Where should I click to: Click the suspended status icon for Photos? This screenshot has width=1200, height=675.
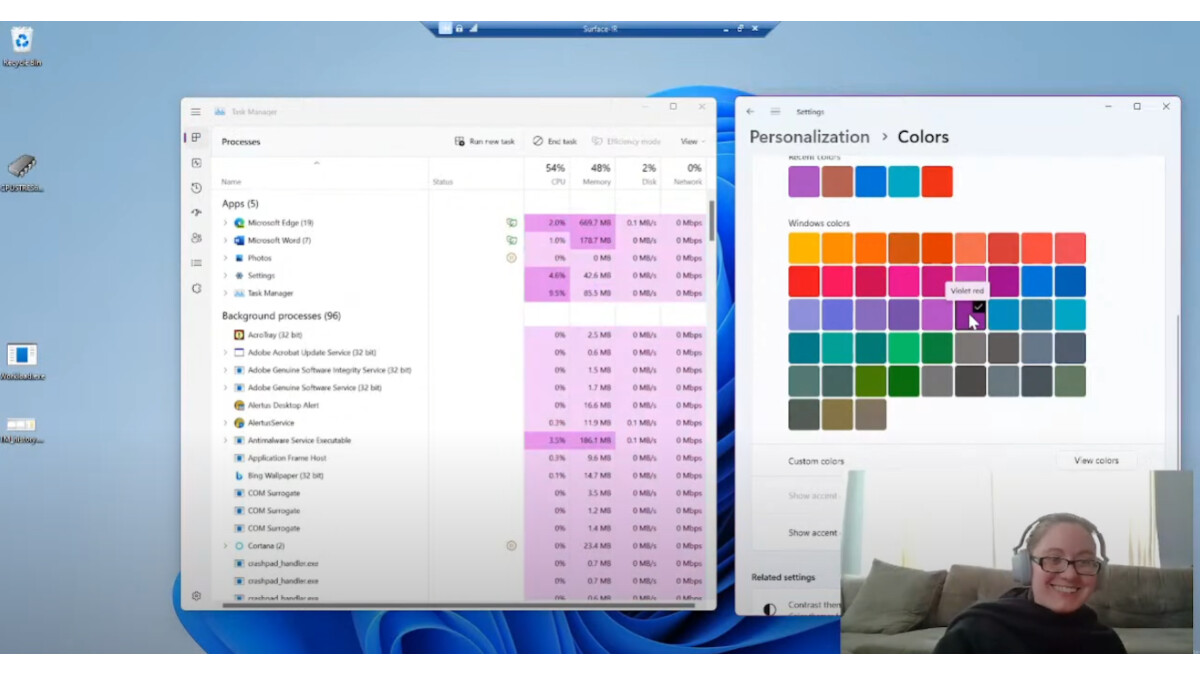(511, 258)
